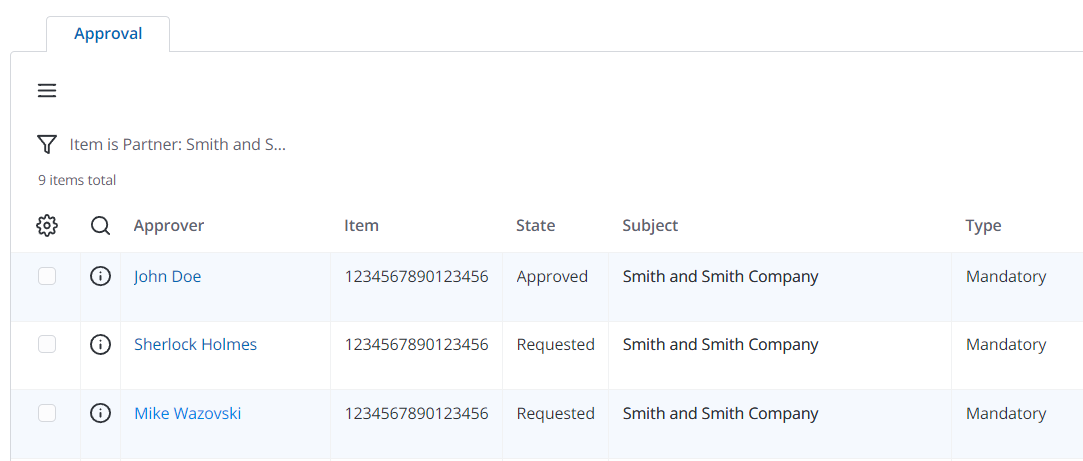This screenshot has width=1083, height=461.
Task: Sort by the Subject column header
Action: point(650,226)
